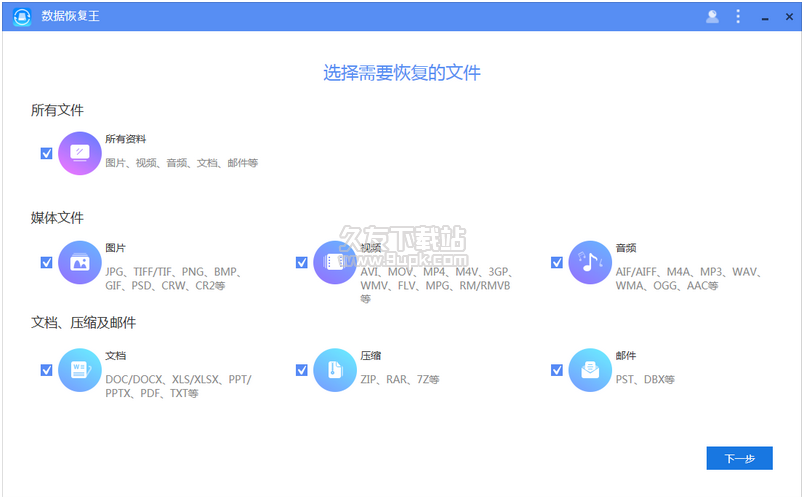Uncheck the 所有资料 checkbox
The image size is (802, 497).
[x=47, y=153]
